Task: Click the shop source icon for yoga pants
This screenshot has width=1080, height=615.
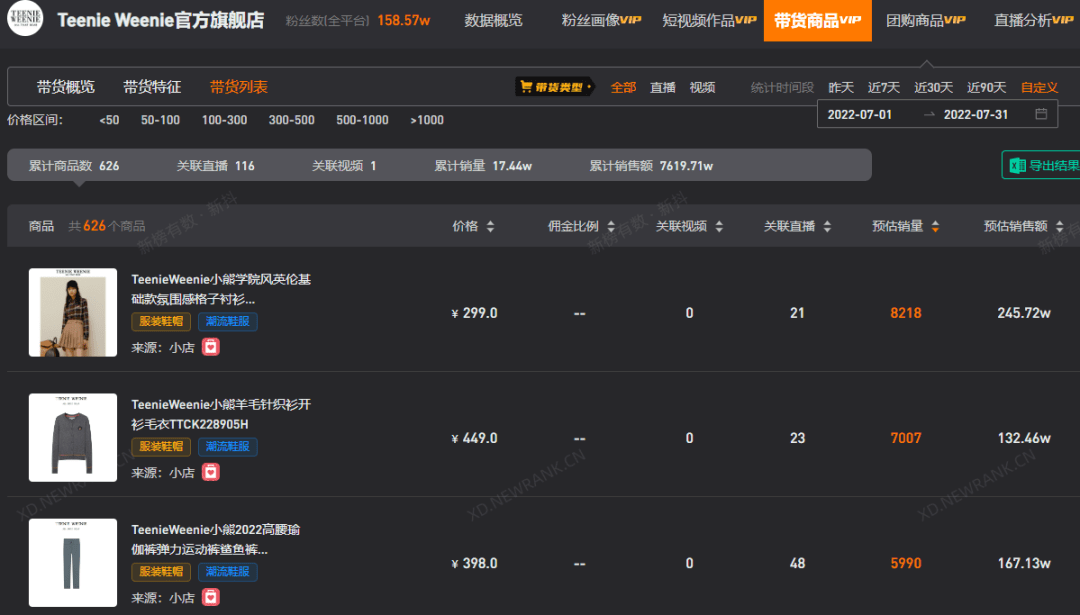Action: pos(211,598)
